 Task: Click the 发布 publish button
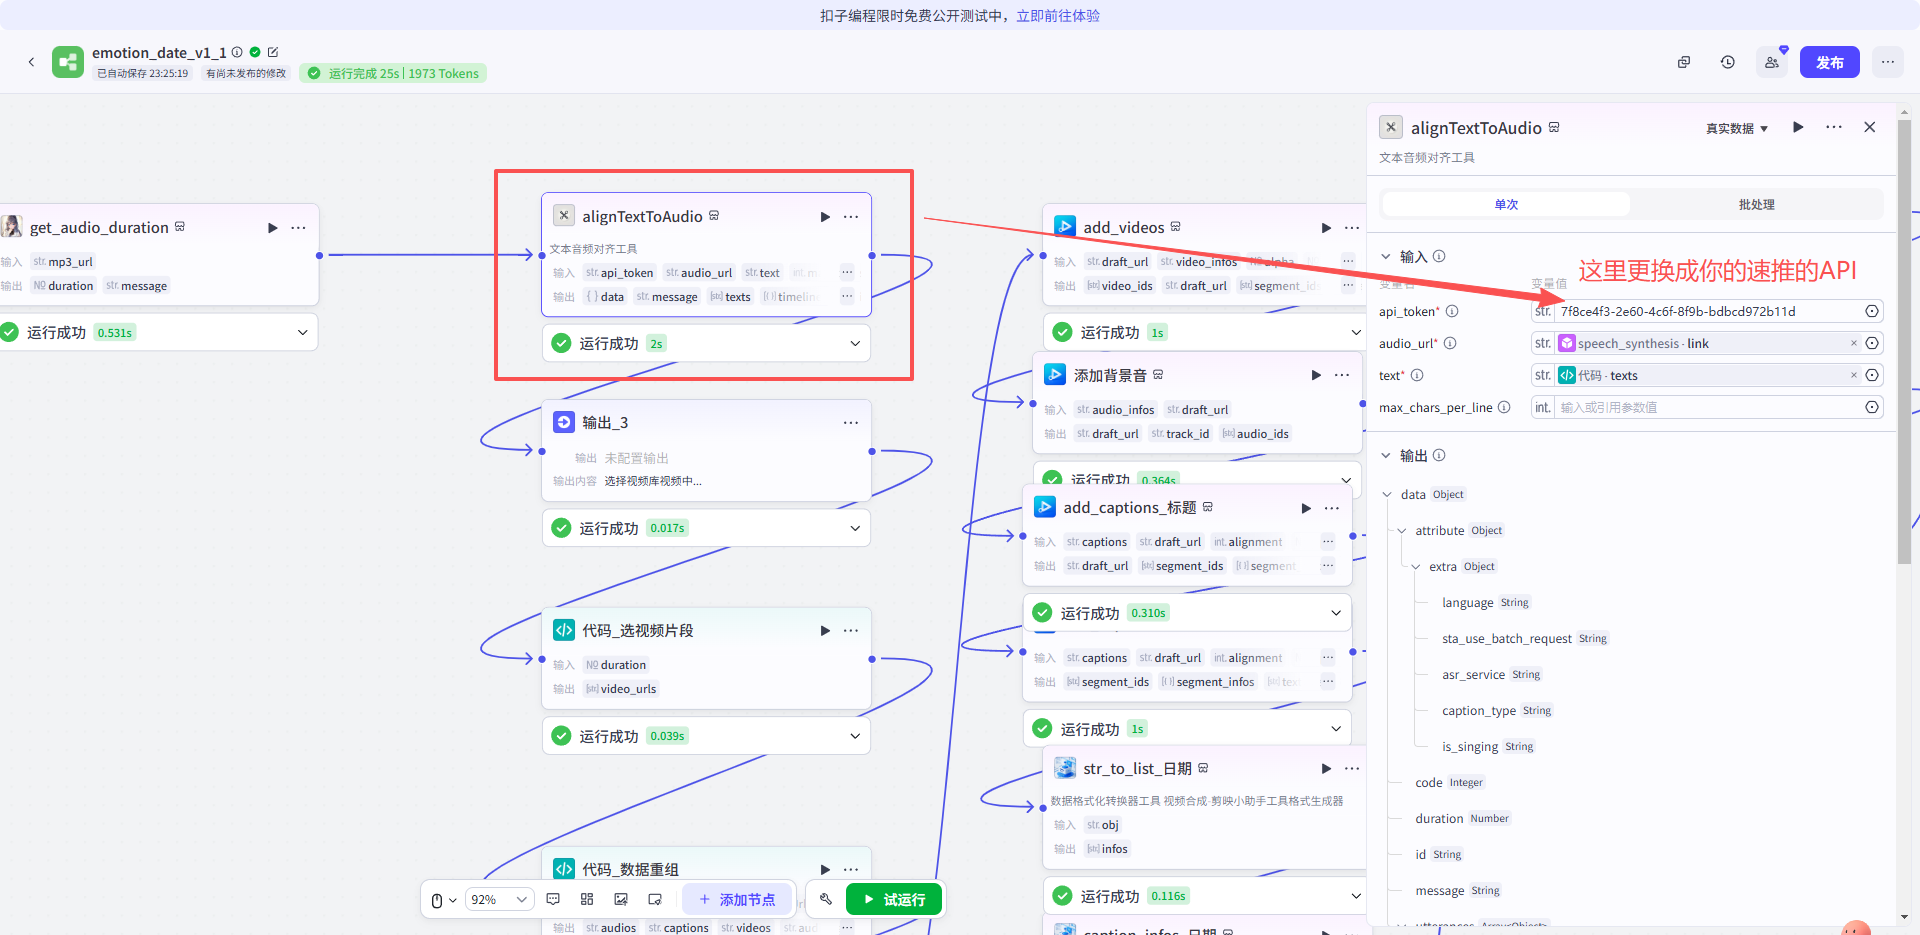[x=1829, y=62]
